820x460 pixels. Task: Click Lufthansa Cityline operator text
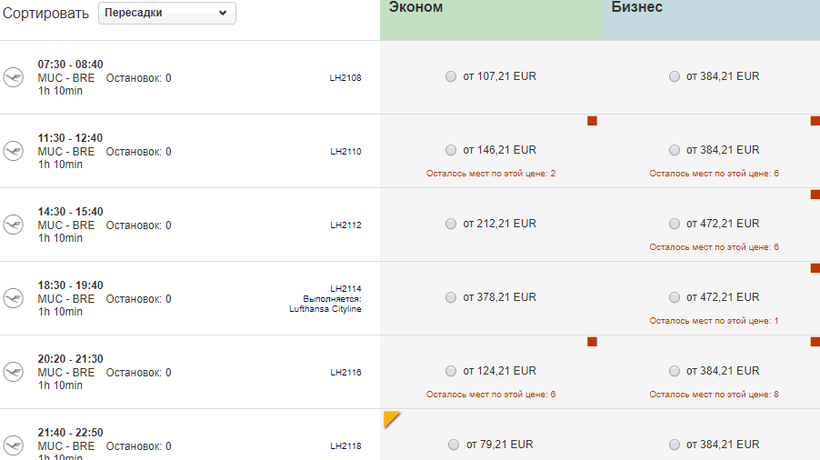(x=325, y=309)
